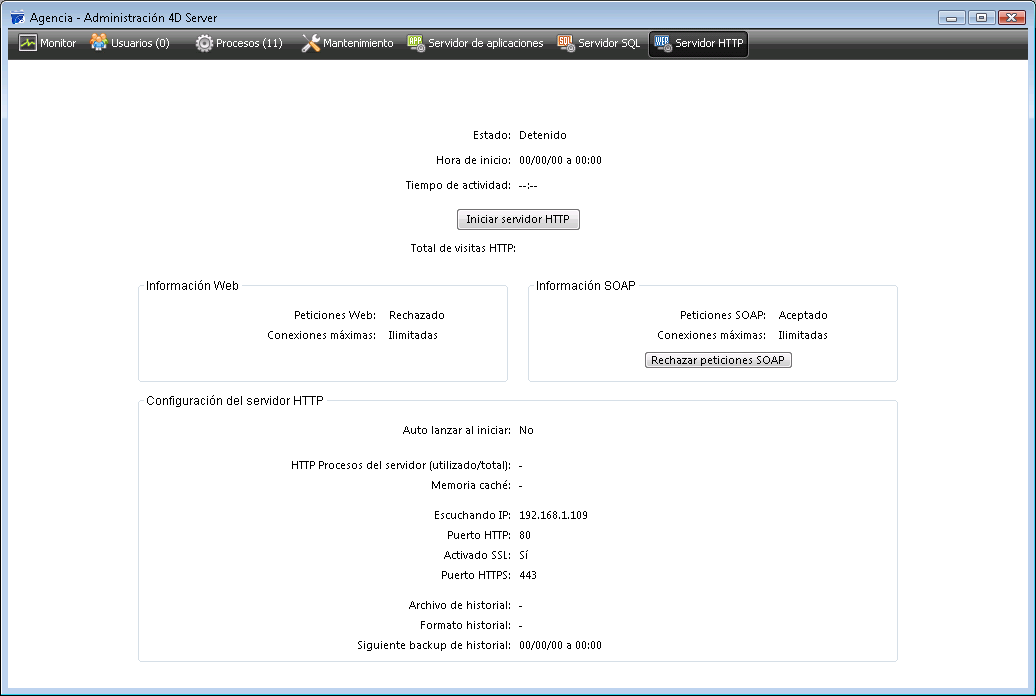1036x696 pixels.
Task: Click the Hora de inicio label
Action: [x=473, y=161]
